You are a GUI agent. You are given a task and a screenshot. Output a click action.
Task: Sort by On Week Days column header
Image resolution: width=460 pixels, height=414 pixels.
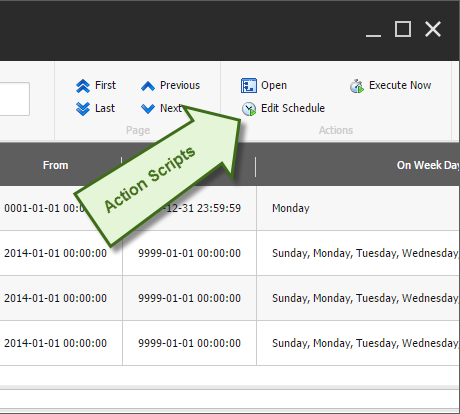tap(428, 165)
